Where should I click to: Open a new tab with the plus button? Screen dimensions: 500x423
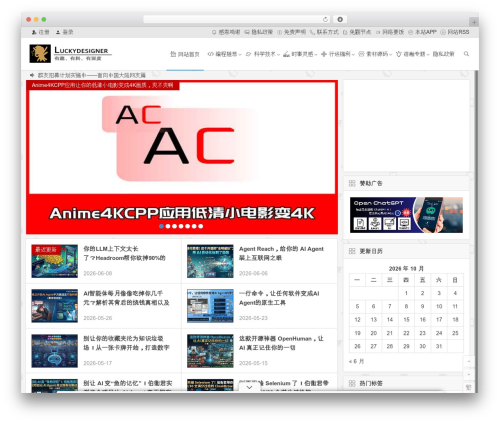(474, 22)
